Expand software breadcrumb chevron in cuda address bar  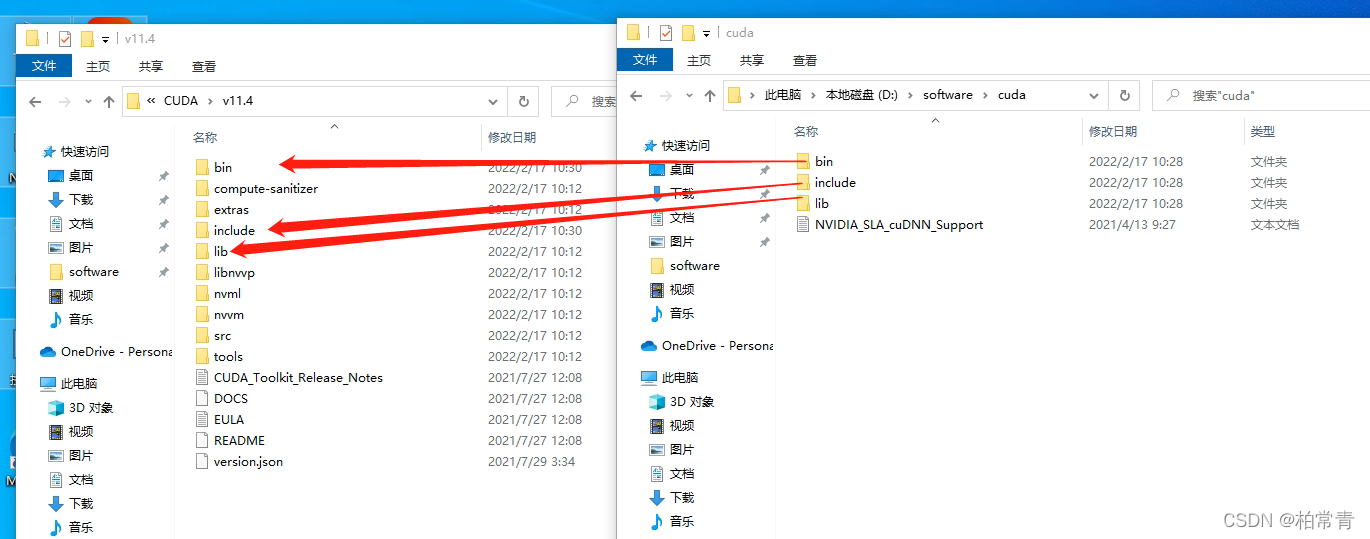986,95
